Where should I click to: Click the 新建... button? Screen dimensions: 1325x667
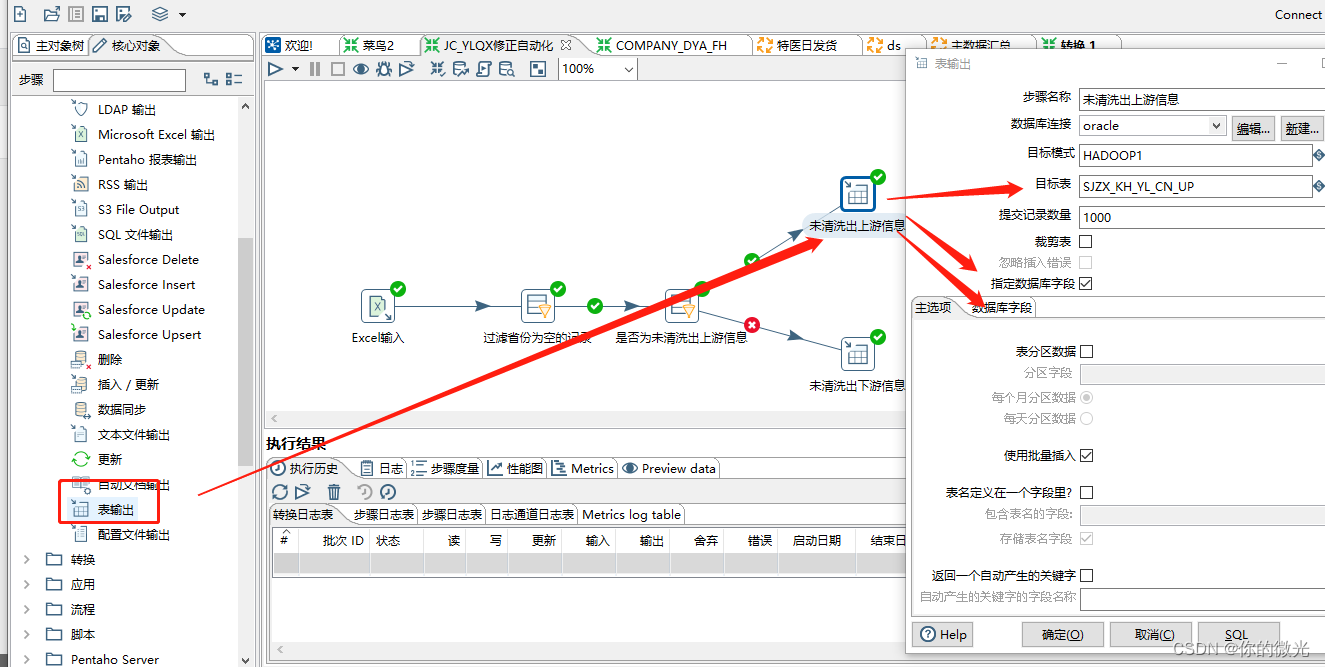click(x=1302, y=128)
